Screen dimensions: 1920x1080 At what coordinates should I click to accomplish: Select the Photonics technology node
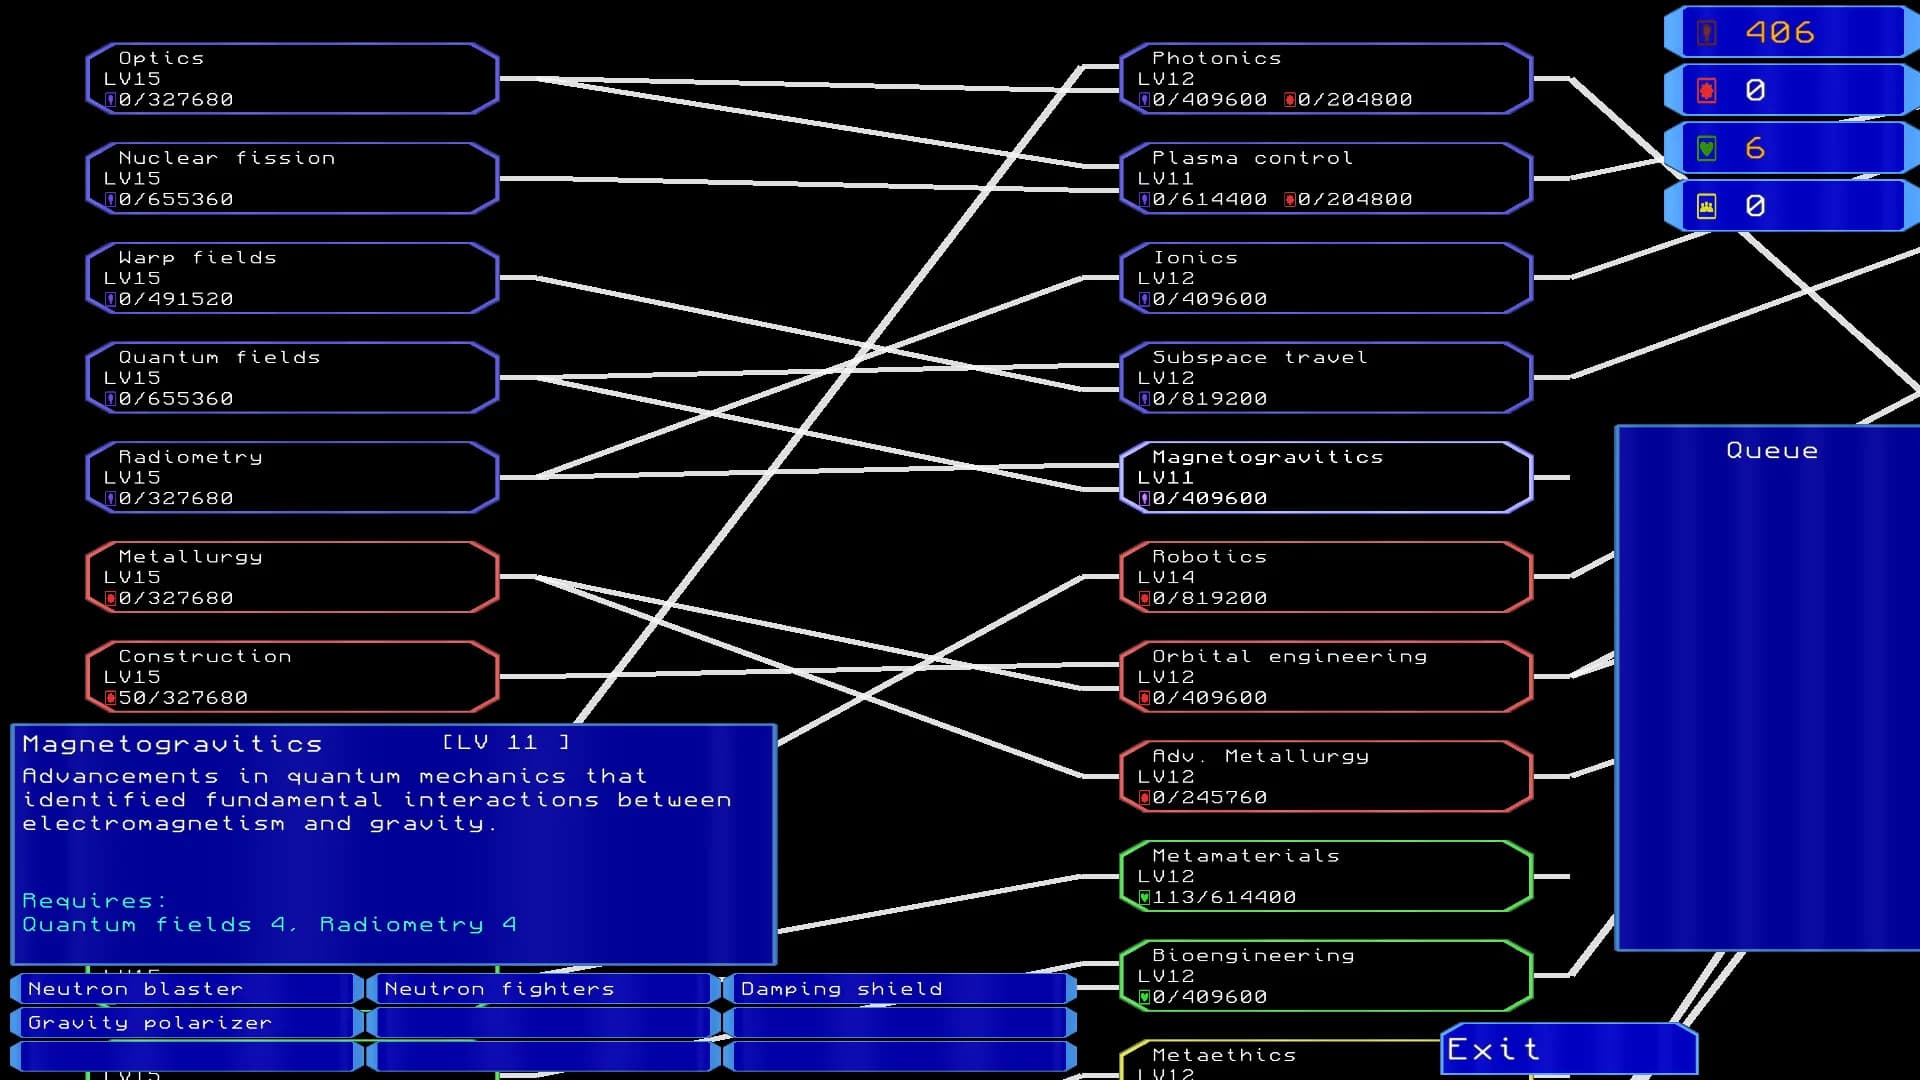point(1326,78)
